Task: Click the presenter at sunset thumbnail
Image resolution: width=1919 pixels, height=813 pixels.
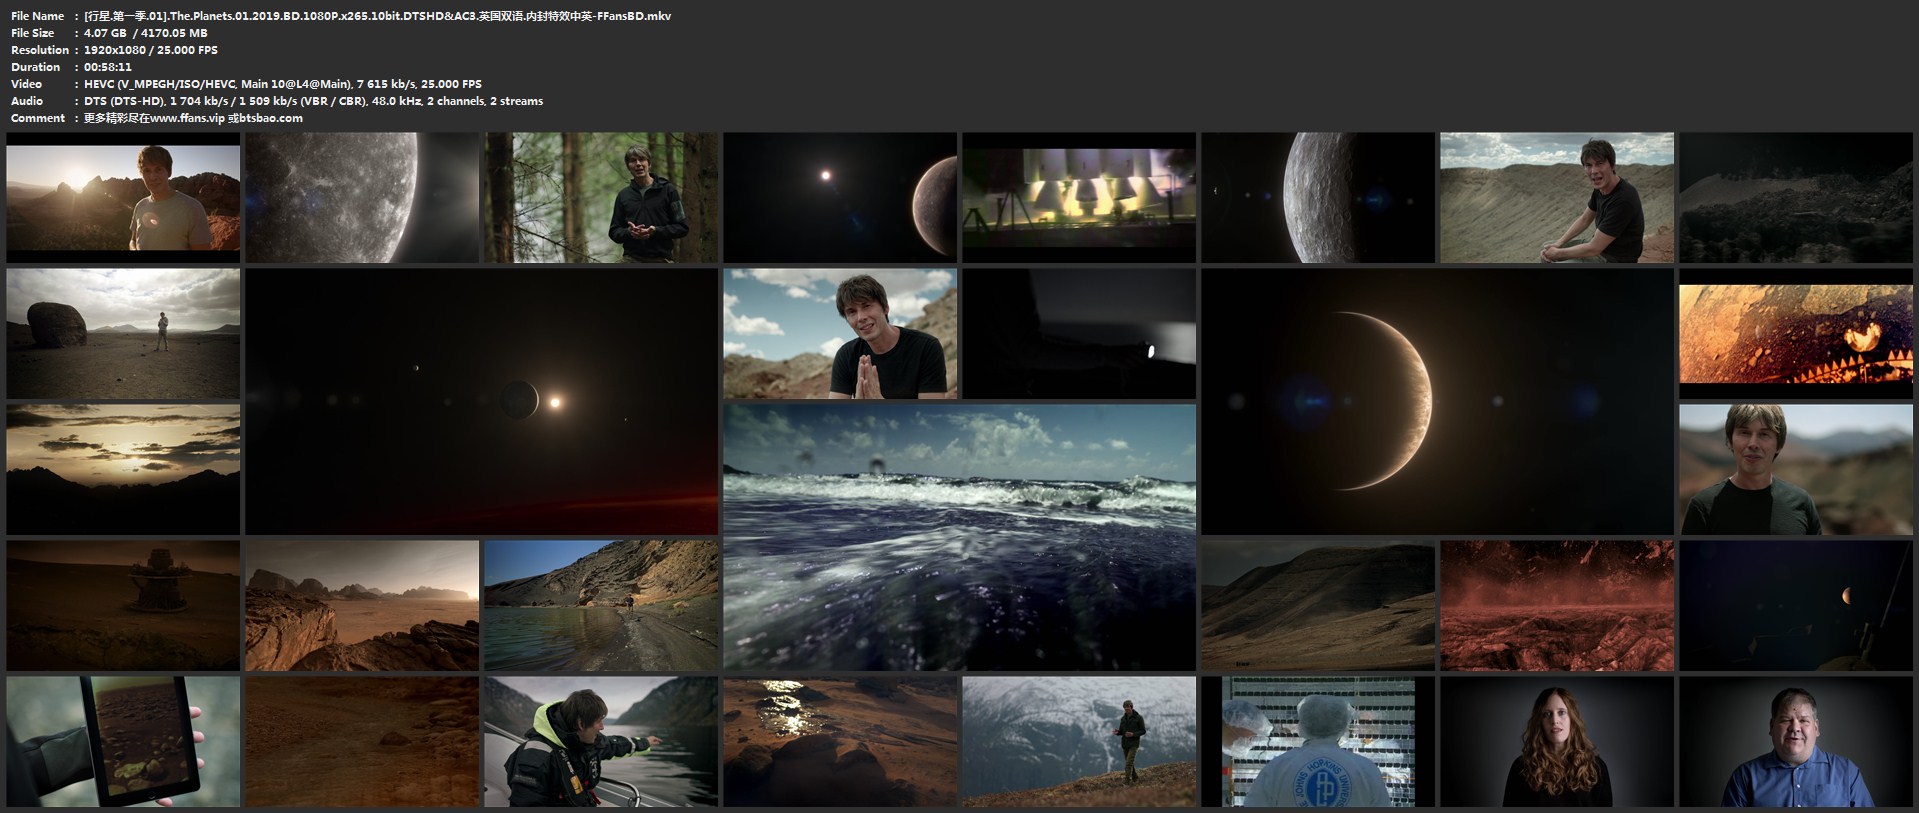Action: (123, 197)
